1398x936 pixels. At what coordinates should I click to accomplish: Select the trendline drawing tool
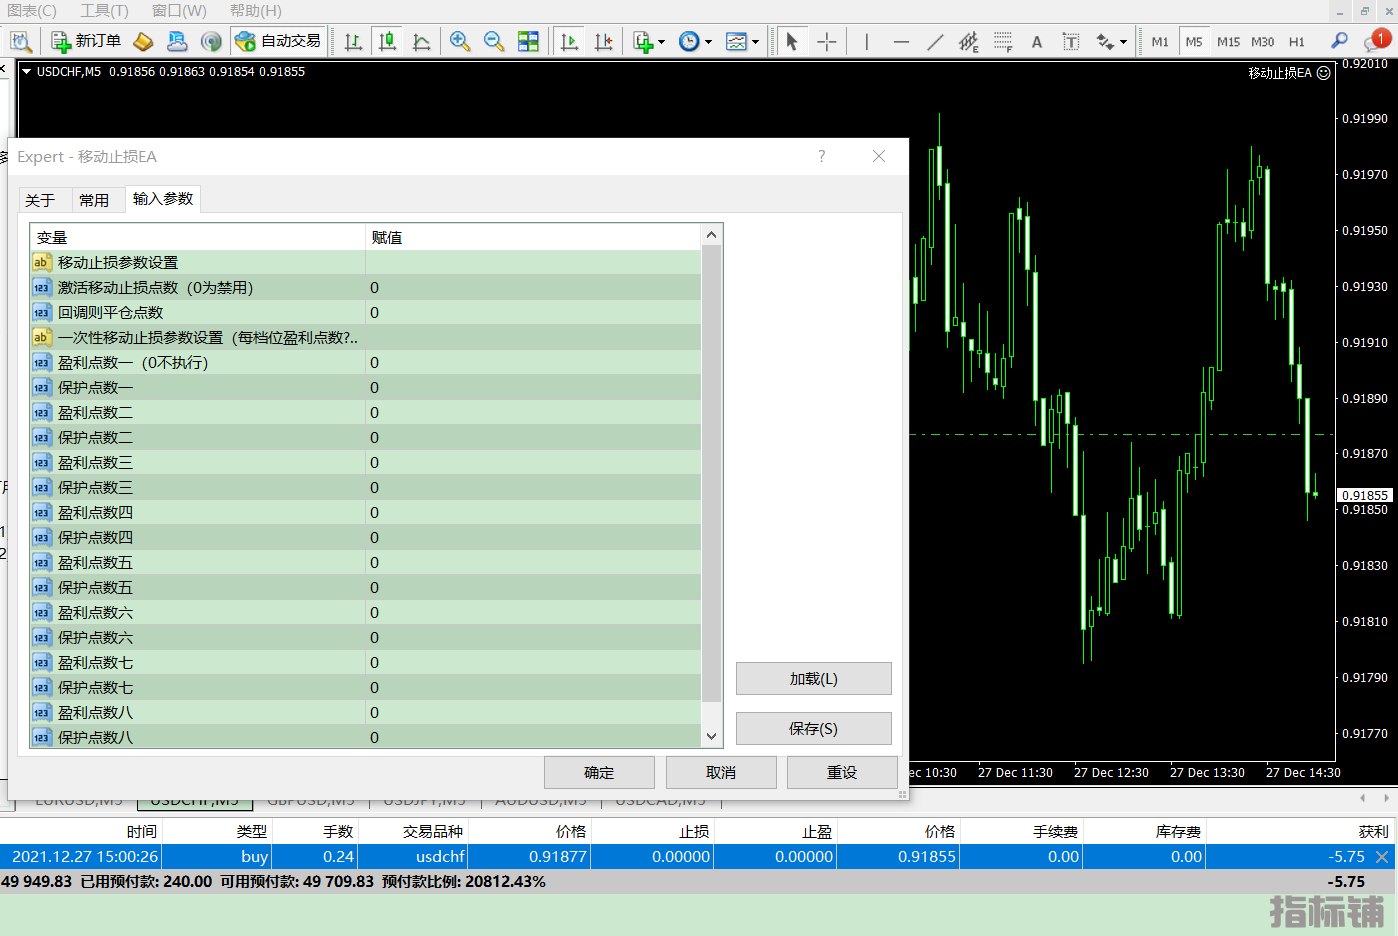click(935, 41)
